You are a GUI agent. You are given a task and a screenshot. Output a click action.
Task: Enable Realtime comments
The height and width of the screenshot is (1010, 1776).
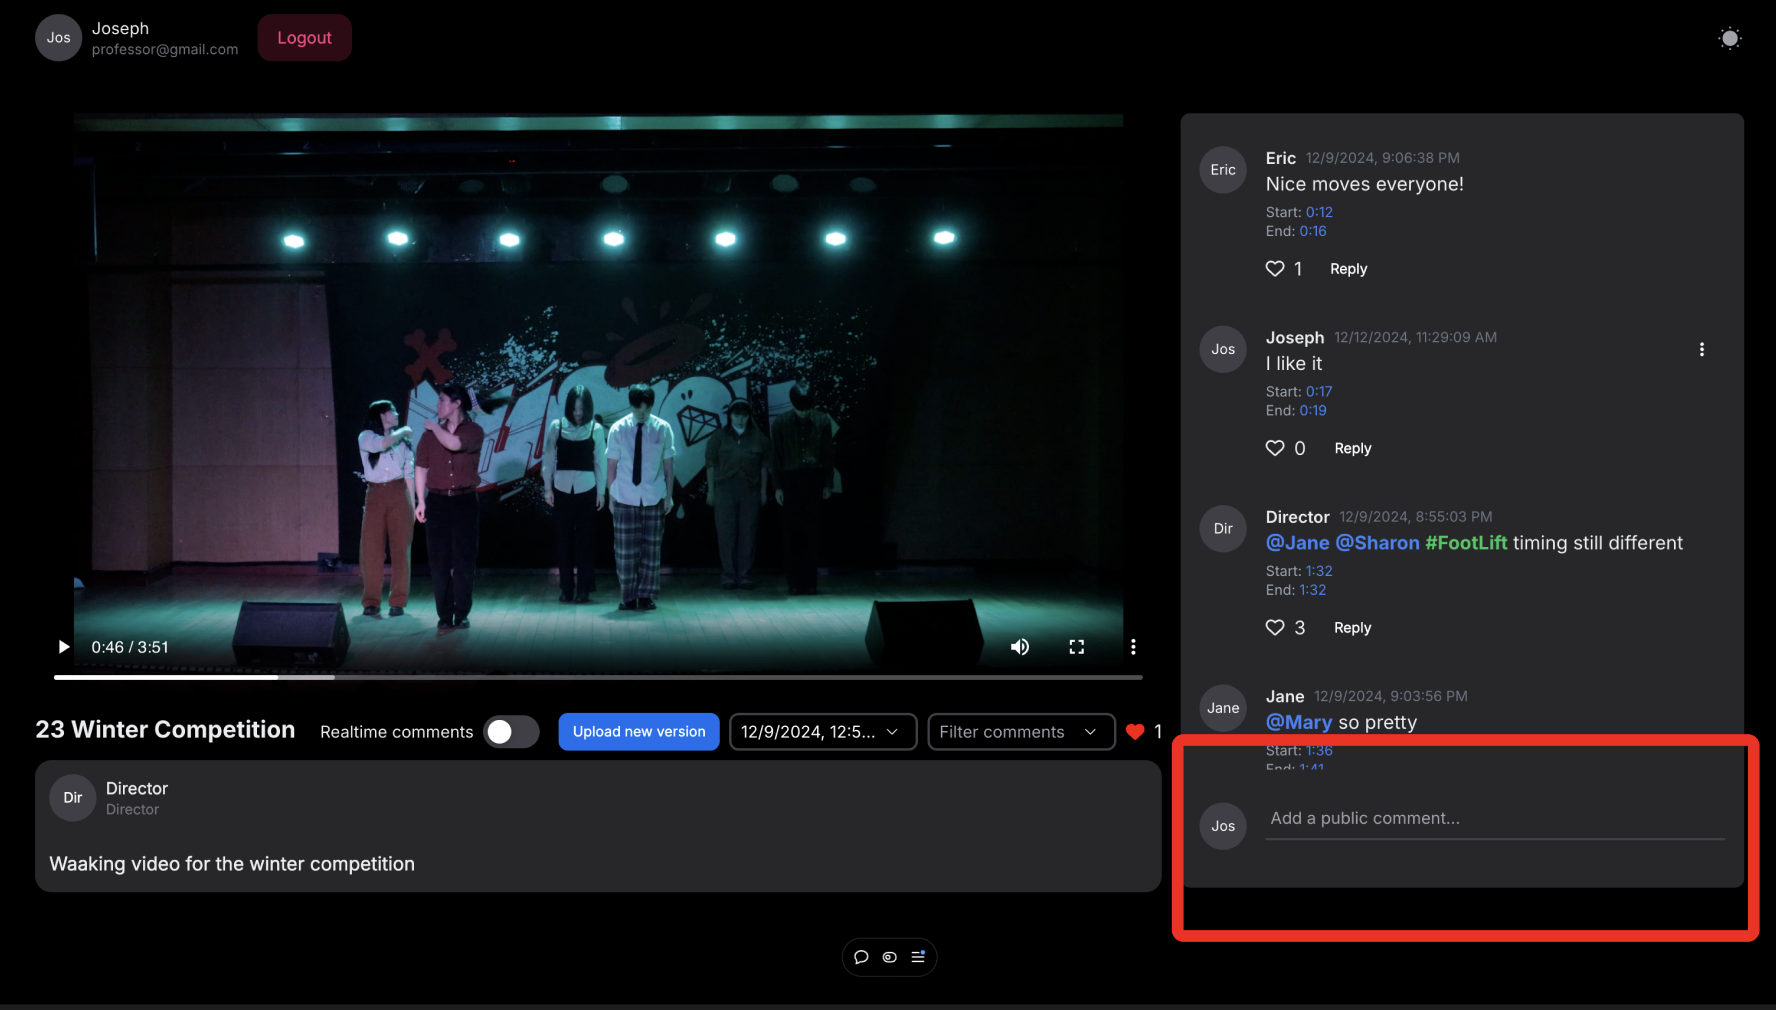(x=511, y=731)
